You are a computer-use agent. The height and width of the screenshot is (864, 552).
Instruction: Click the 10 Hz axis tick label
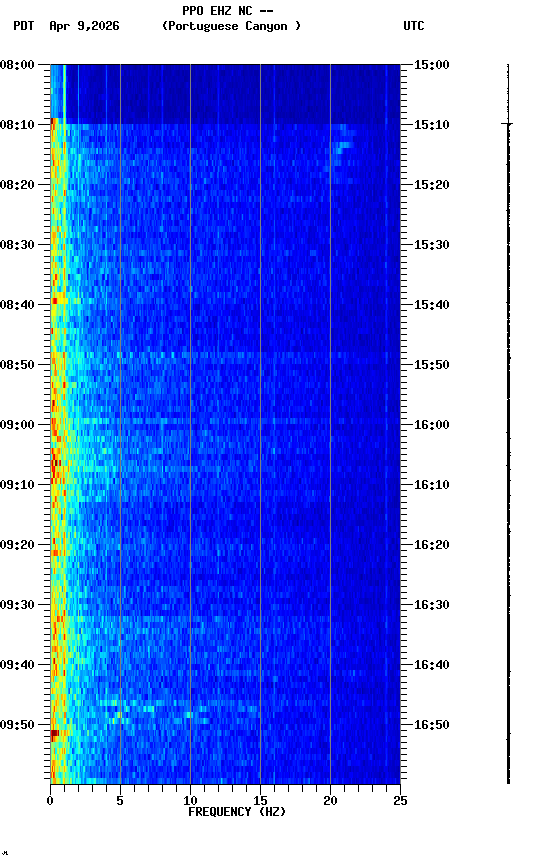190,801
